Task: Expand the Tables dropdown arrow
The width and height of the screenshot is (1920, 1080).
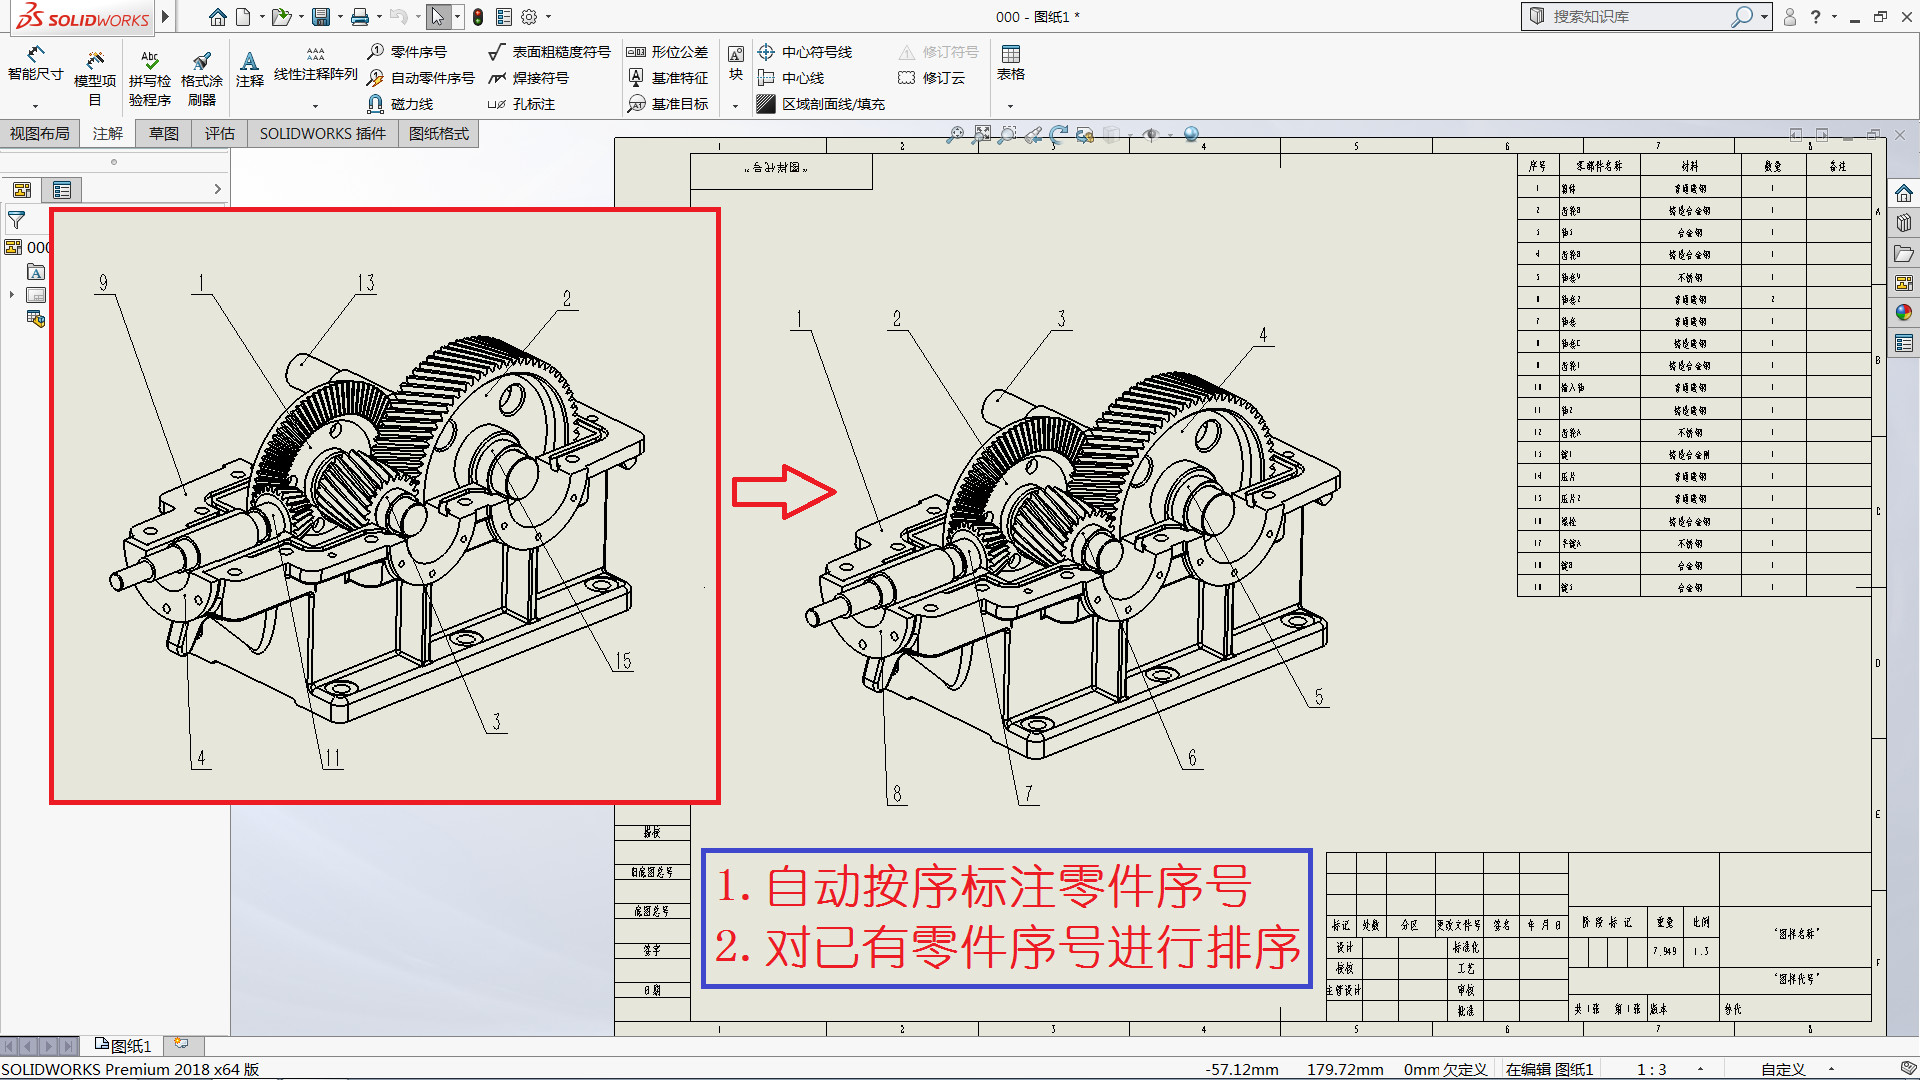Action: (x=1010, y=106)
